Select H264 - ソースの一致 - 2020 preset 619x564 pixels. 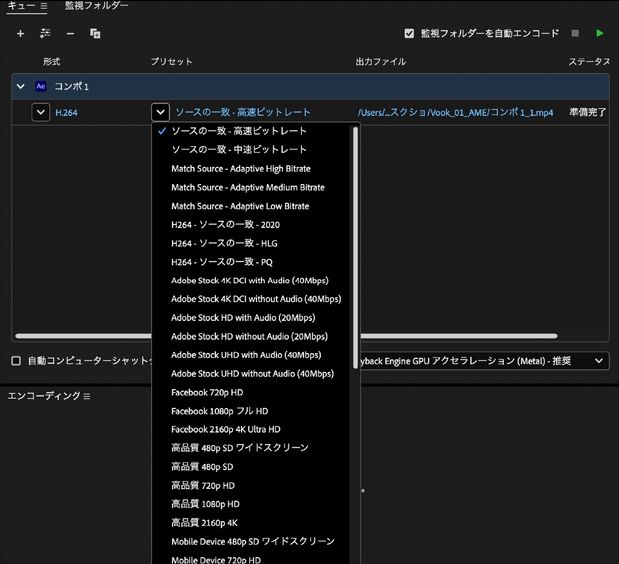tap(252, 225)
